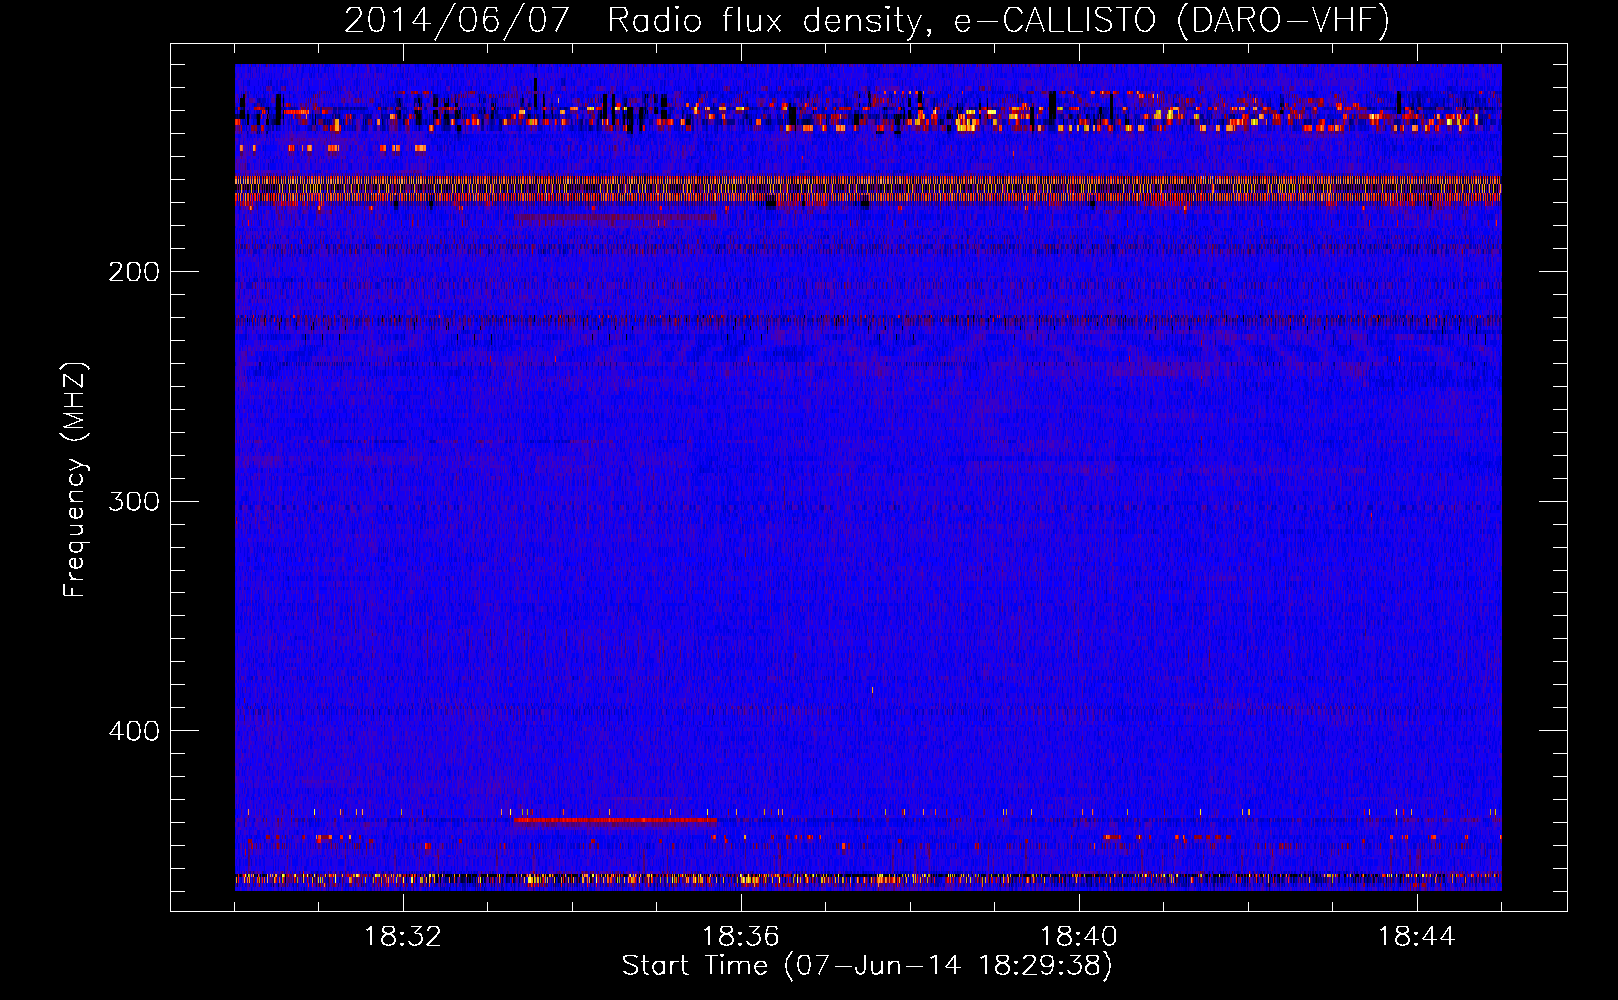This screenshot has width=1618, height=1000.
Task: Click the dark red horizontal streak near 175 MHz
Action: pos(615,216)
